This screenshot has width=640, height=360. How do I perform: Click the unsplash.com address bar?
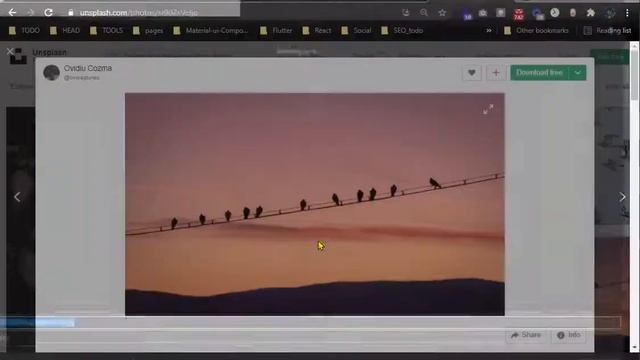[139, 13]
